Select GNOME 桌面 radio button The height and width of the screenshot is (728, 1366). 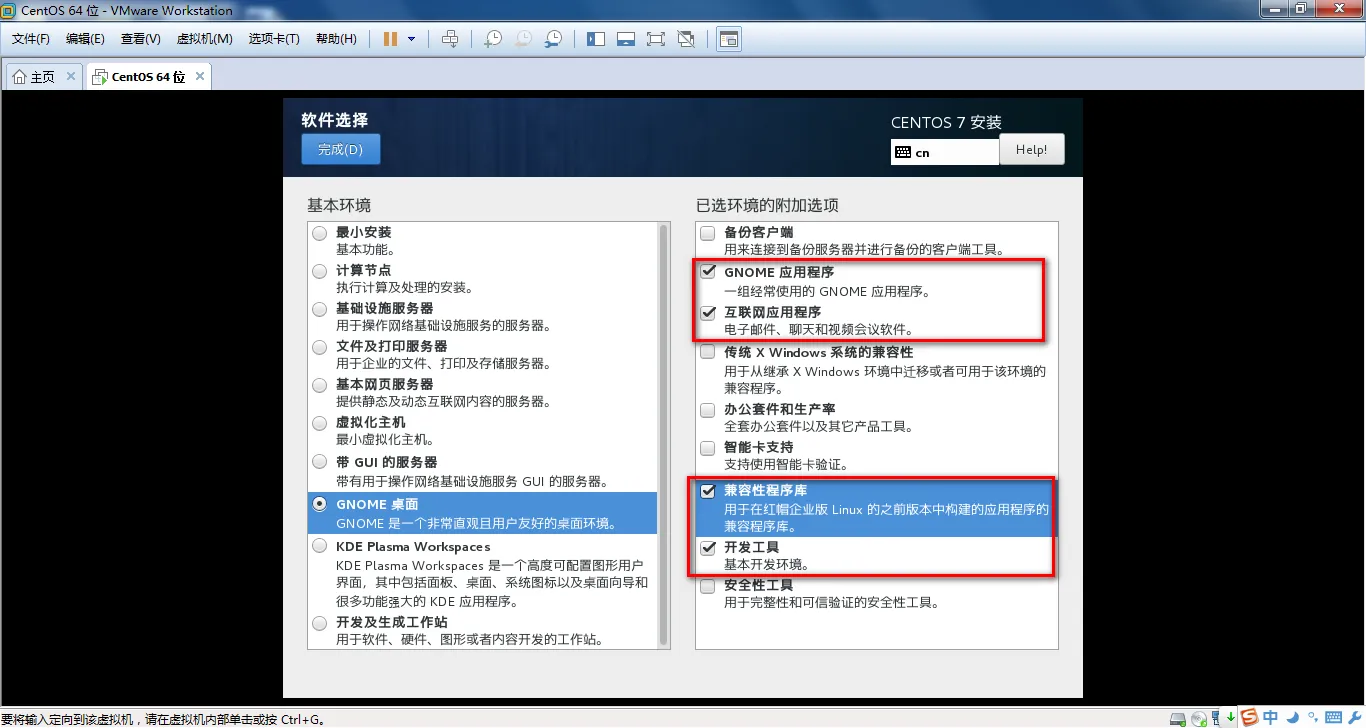tap(319, 504)
